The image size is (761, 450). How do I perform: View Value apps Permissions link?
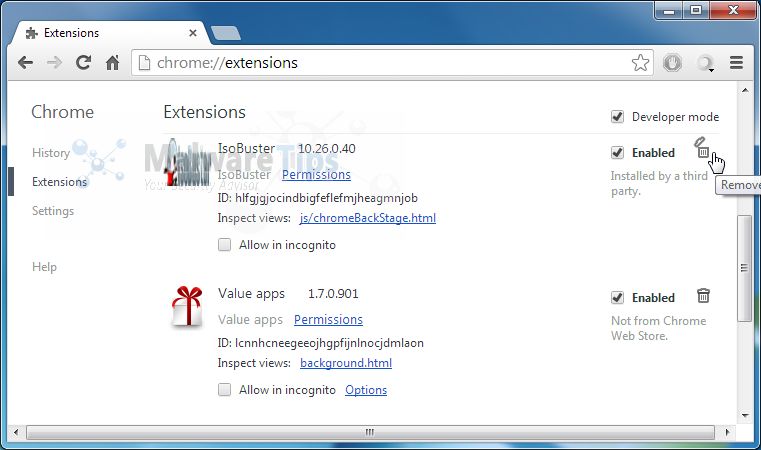pyautogui.click(x=328, y=320)
